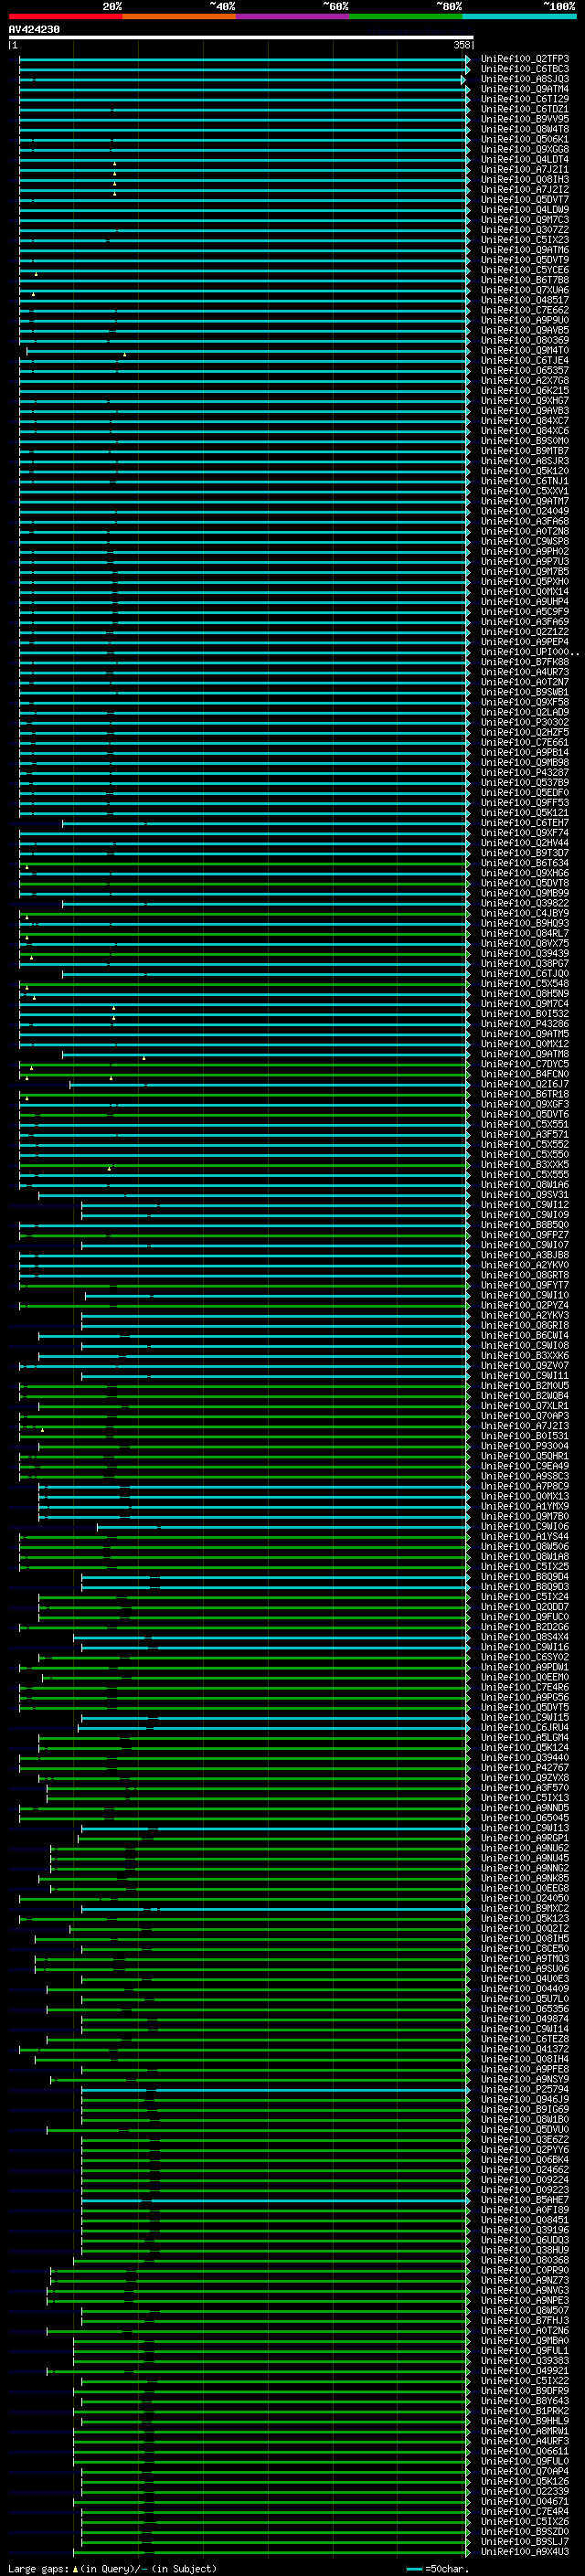Open hit UniRef100_B9VV95
Screen dimensions: 585x2576
pyautogui.click(x=525, y=119)
